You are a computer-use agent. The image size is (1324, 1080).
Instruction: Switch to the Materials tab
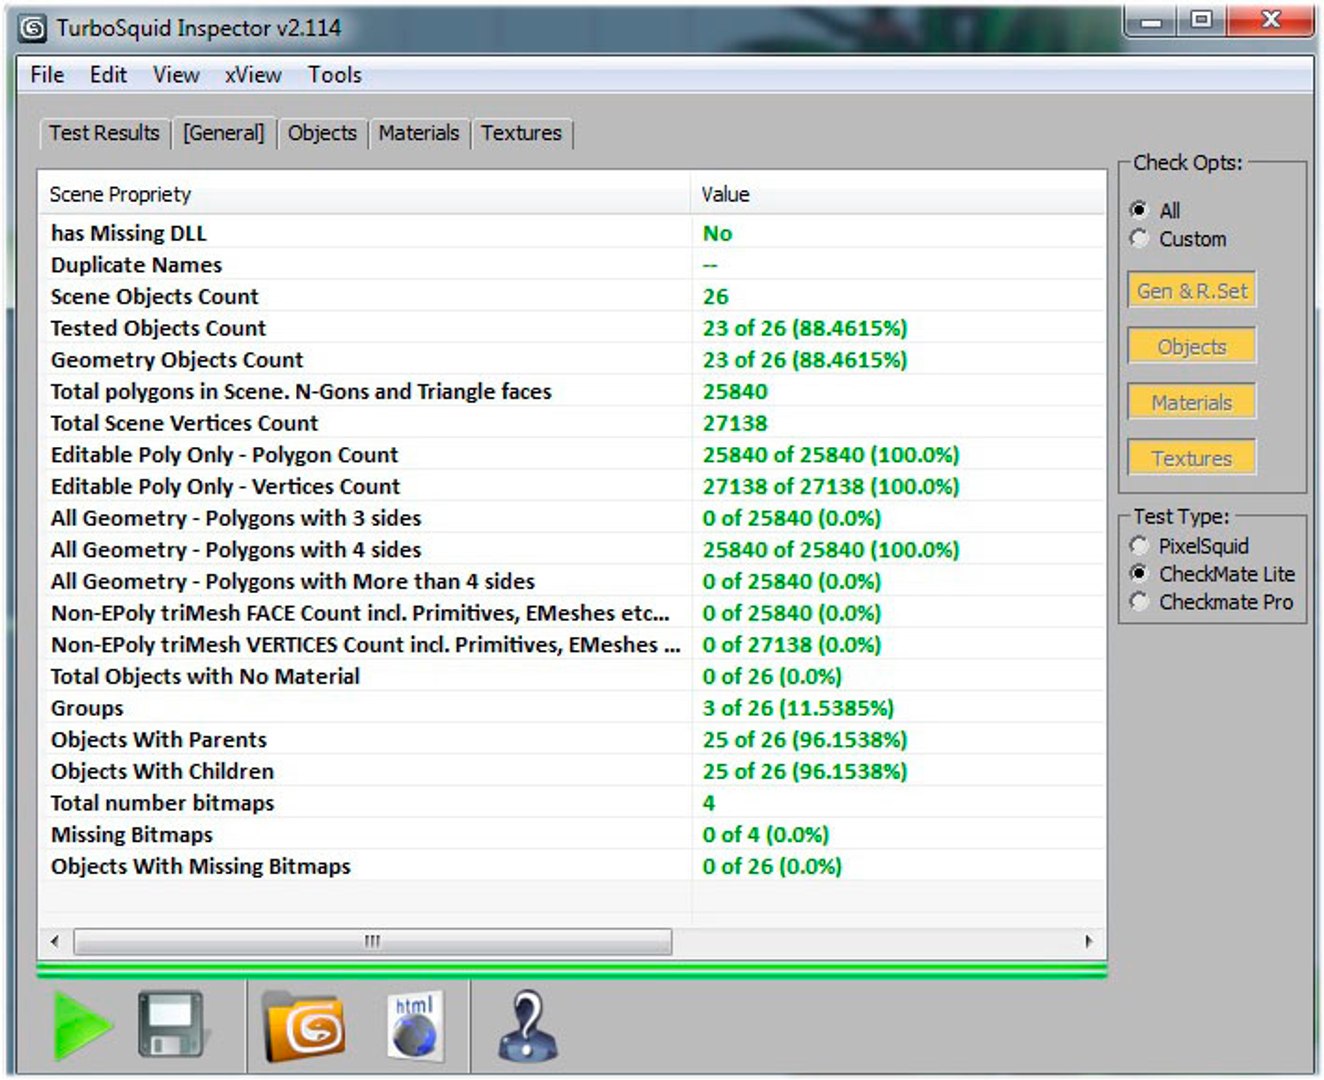point(419,133)
